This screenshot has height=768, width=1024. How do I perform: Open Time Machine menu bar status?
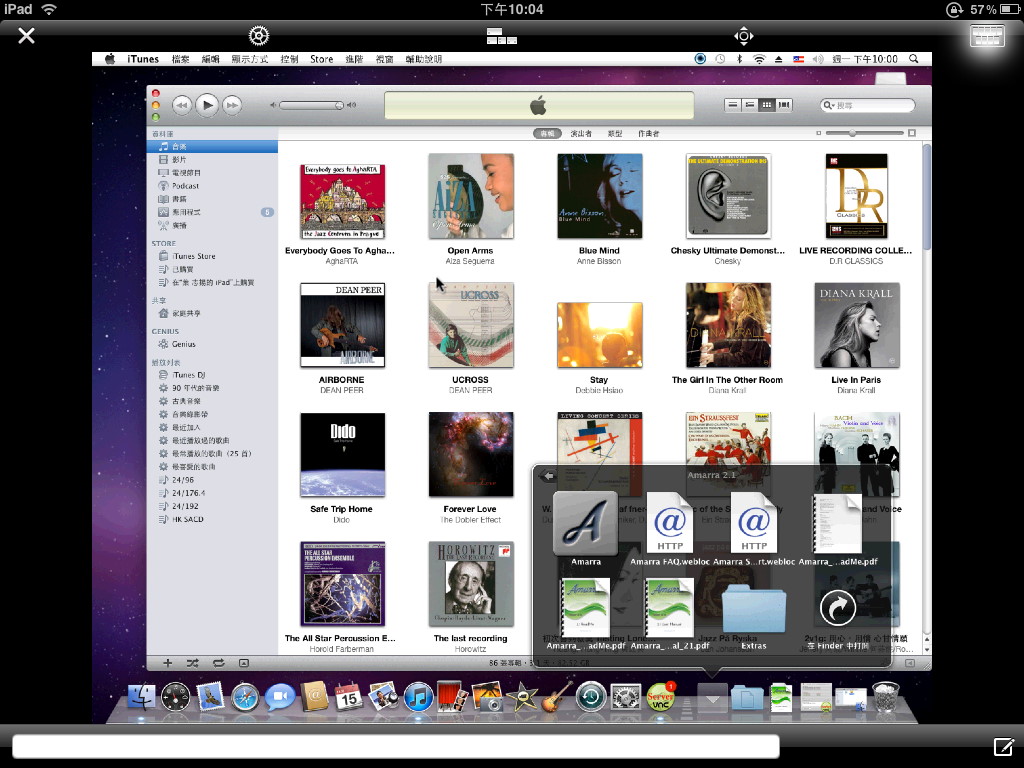tap(720, 59)
